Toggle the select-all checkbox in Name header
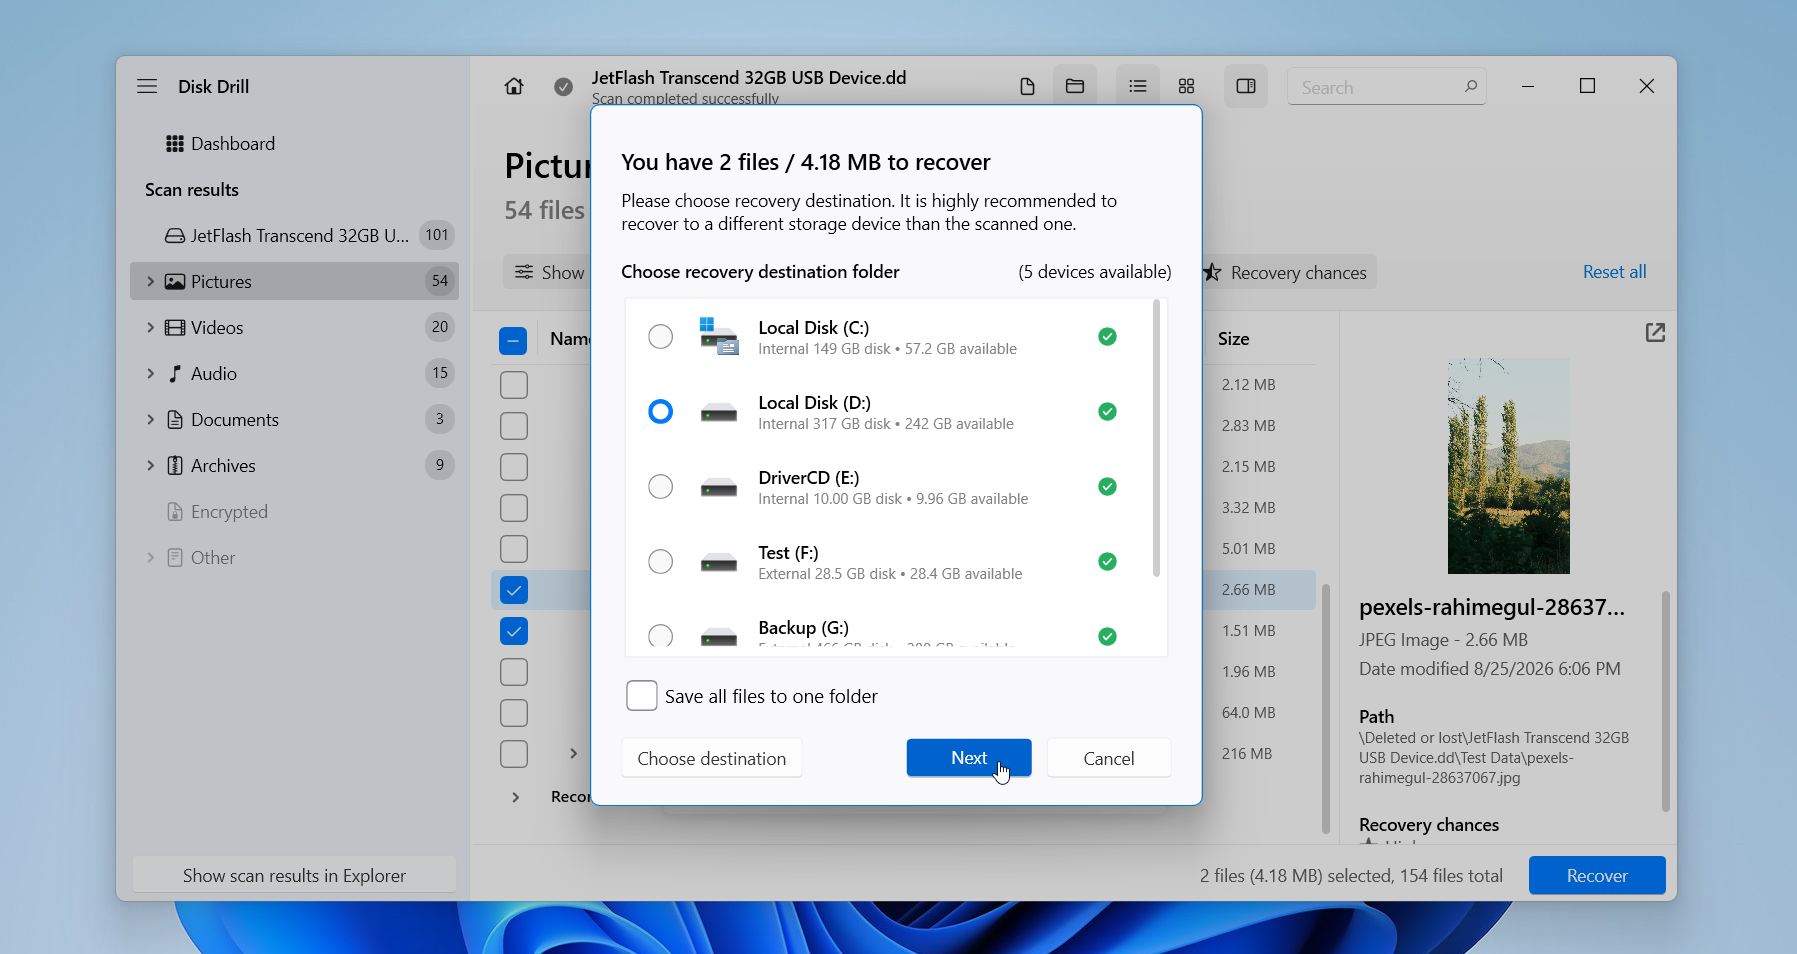The image size is (1797, 954). click(513, 341)
